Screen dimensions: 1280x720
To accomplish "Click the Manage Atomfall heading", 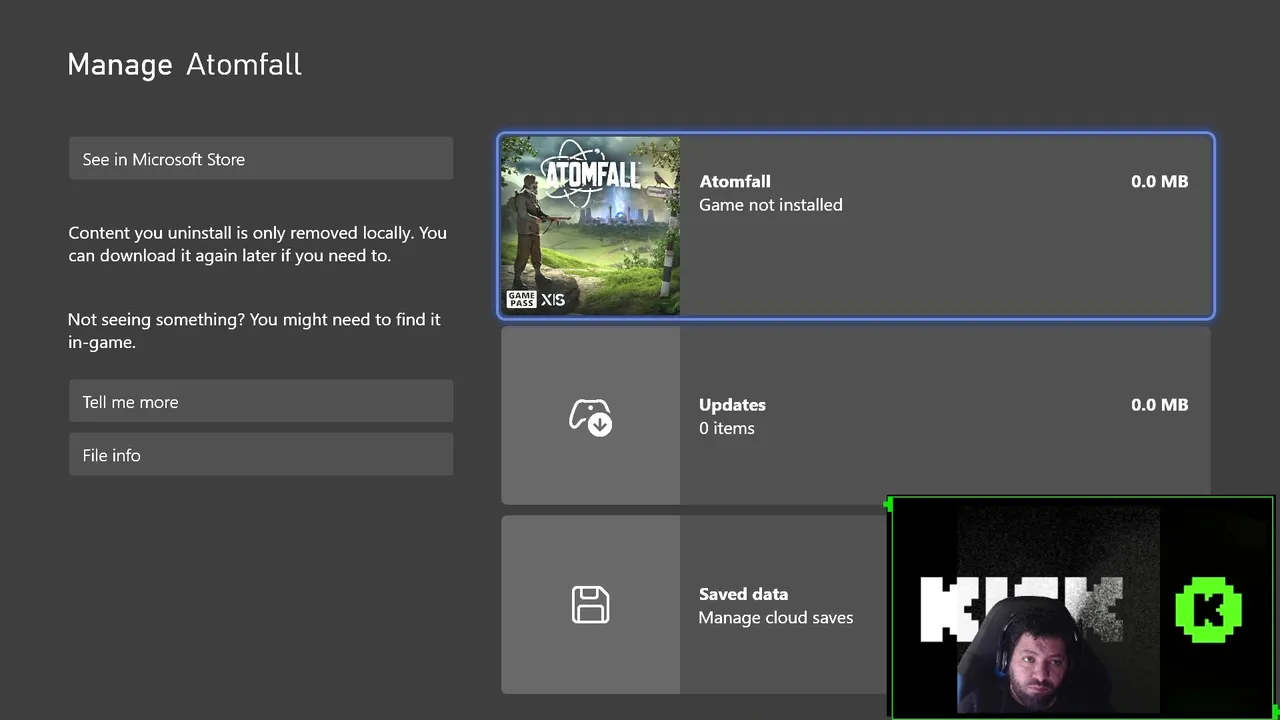I will (x=184, y=65).
